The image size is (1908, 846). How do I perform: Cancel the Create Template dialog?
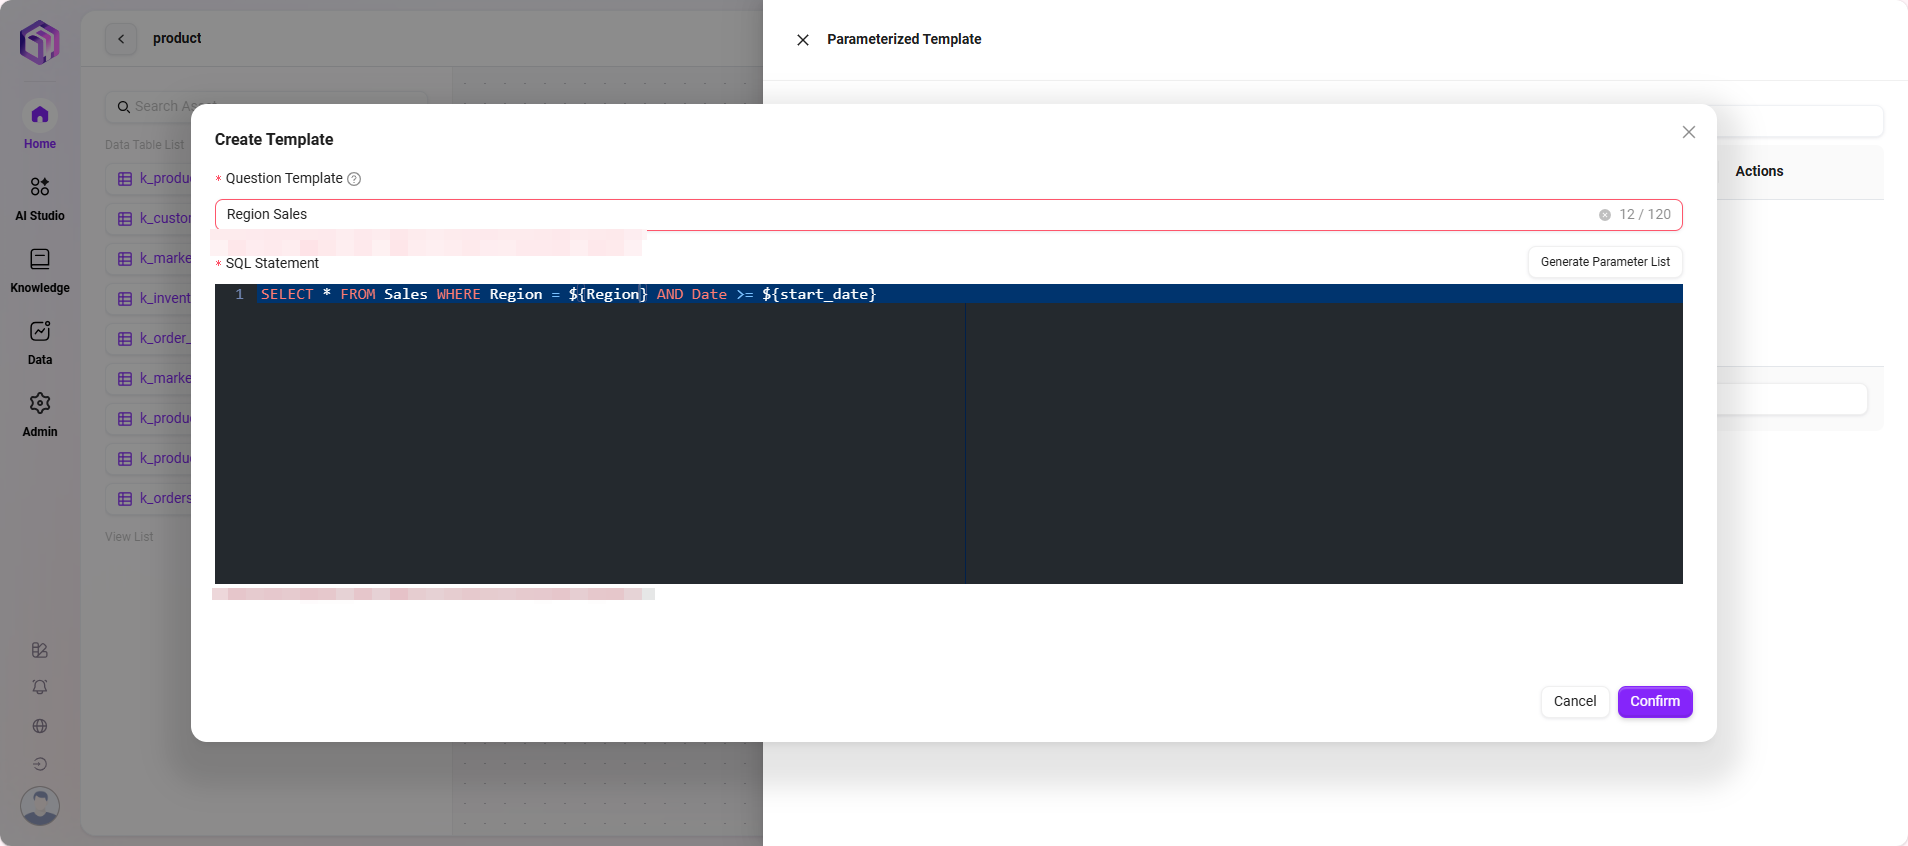tap(1574, 702)
